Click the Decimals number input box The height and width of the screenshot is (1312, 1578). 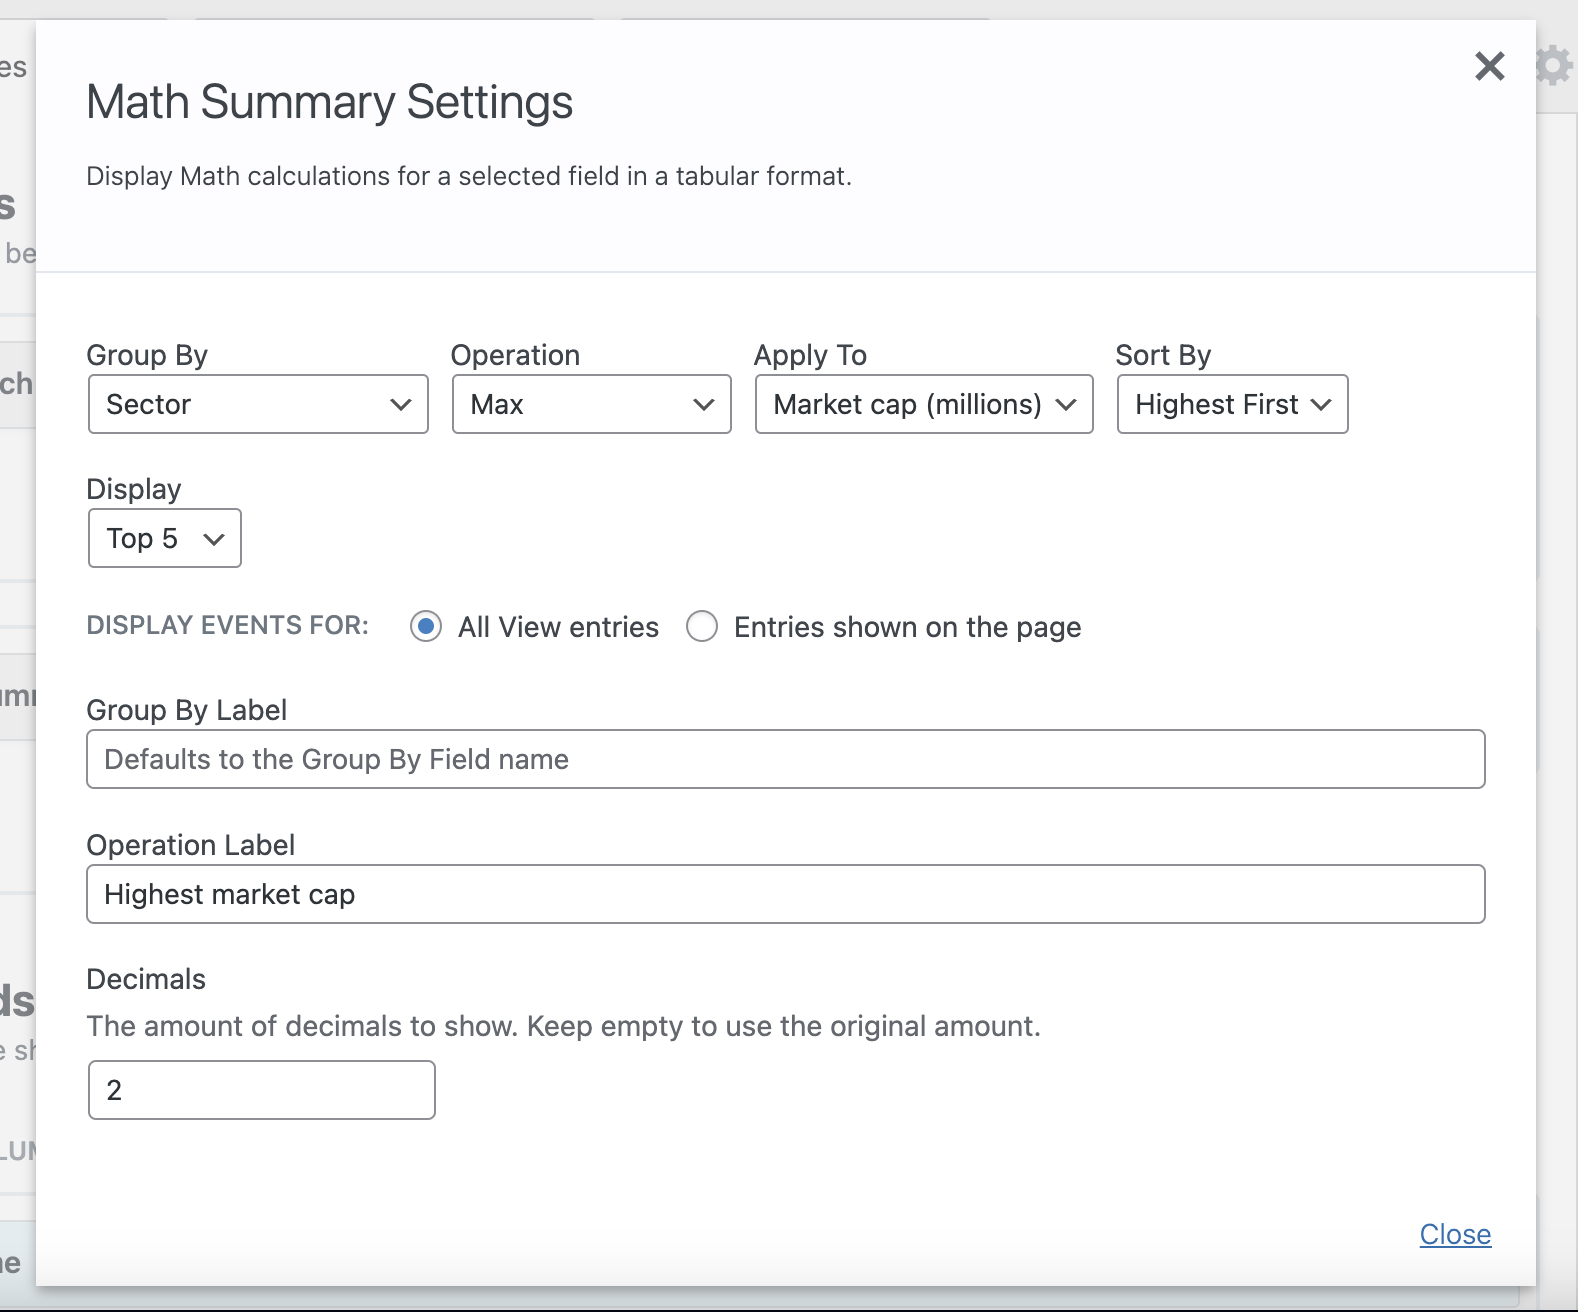pos(262,1090)
